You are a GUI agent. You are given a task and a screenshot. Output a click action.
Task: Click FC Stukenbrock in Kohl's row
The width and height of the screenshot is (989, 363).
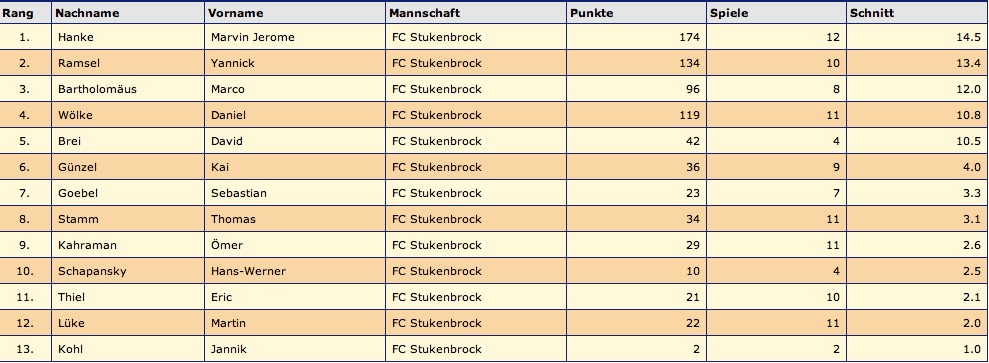436,349
